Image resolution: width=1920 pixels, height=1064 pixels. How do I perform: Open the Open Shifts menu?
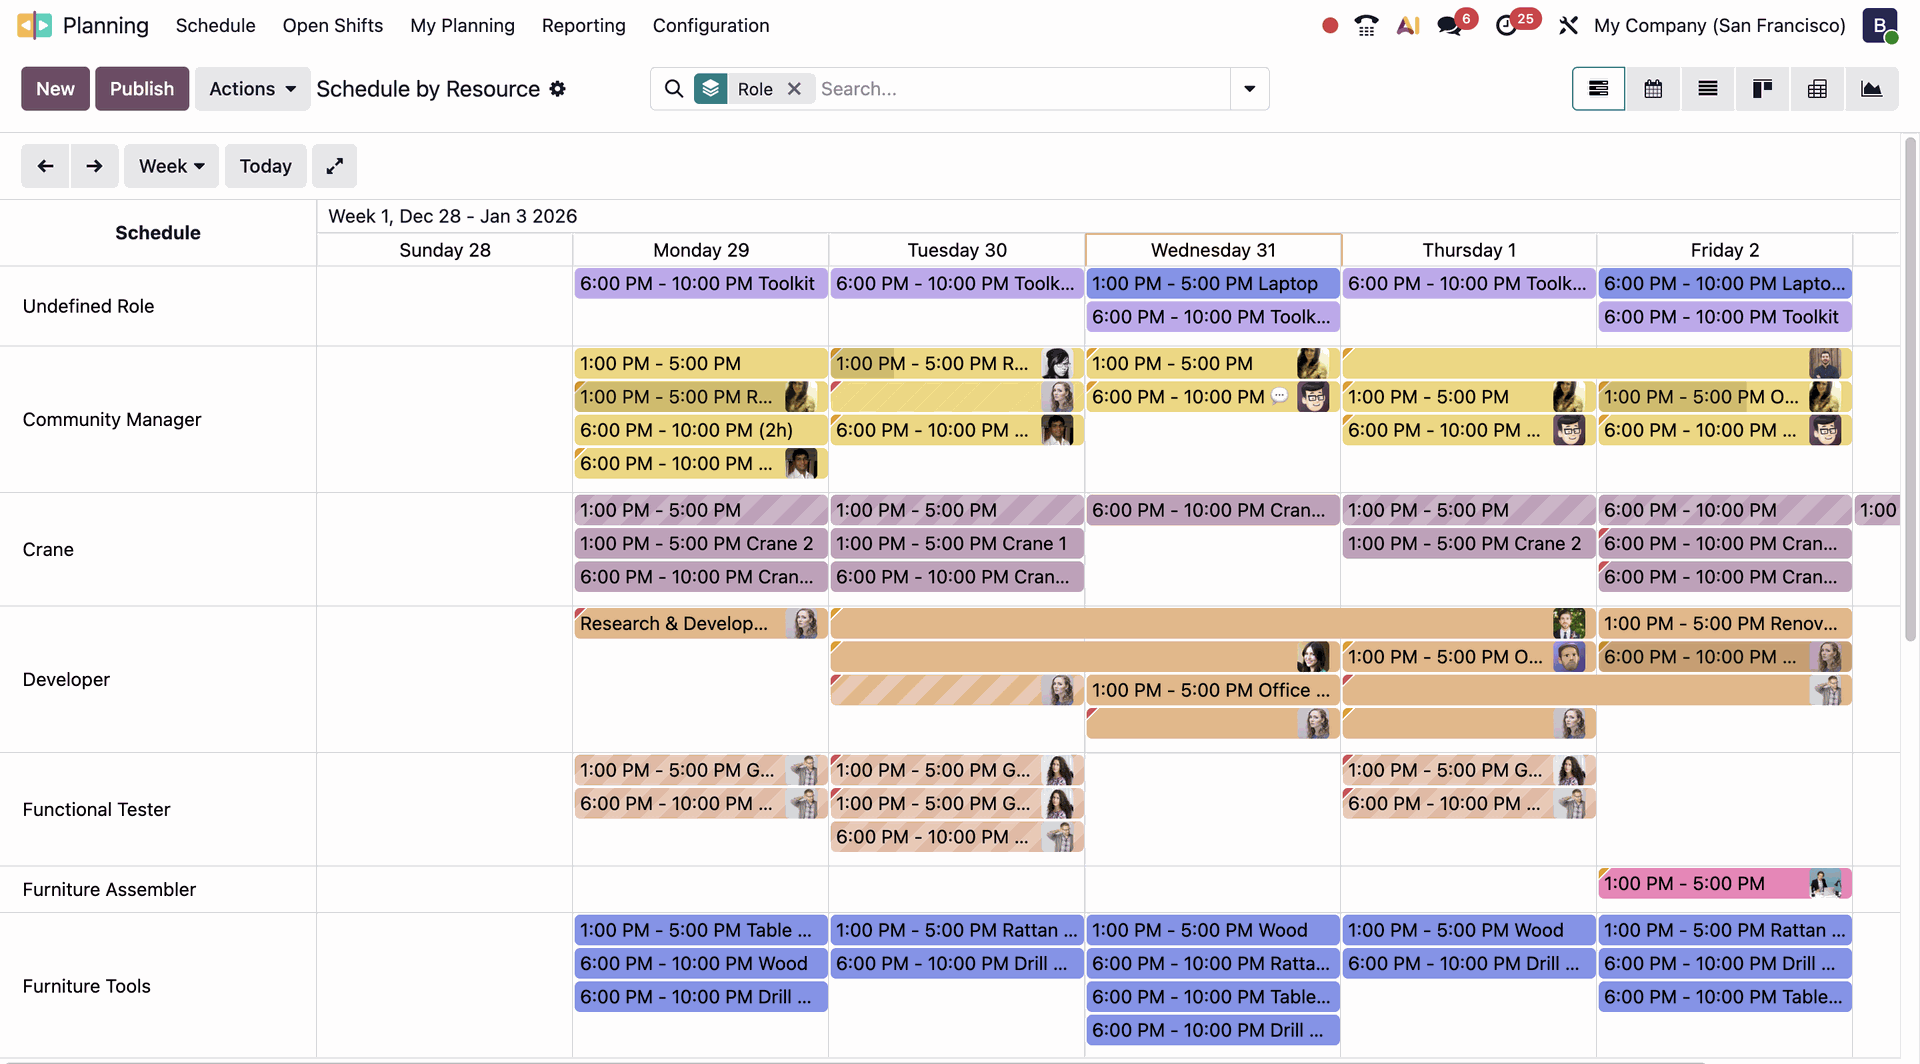(332, 26)
